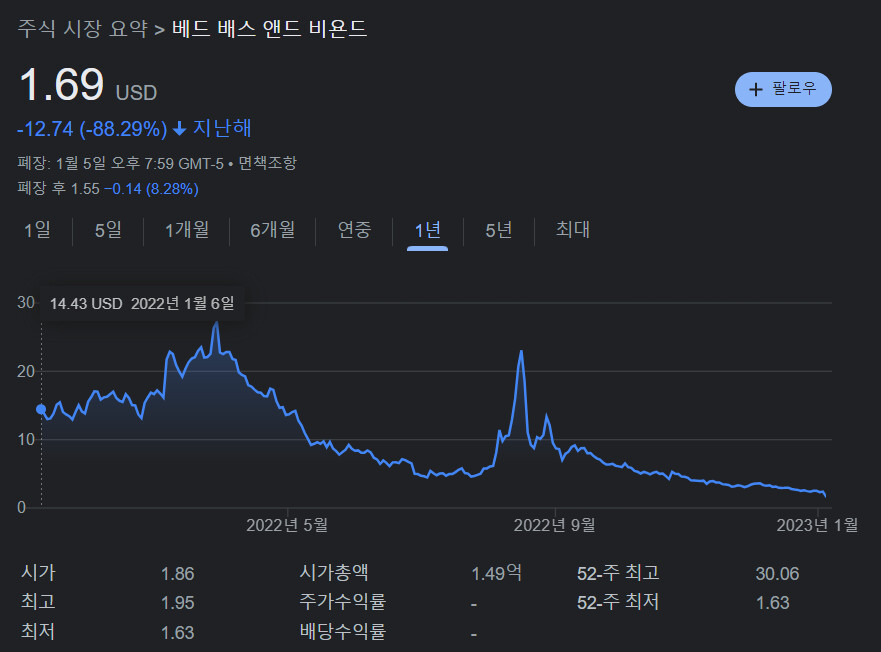
Task: Click the 14.43 USD chart tooltip
Action: pyautogui.click(x=142, y=304)
